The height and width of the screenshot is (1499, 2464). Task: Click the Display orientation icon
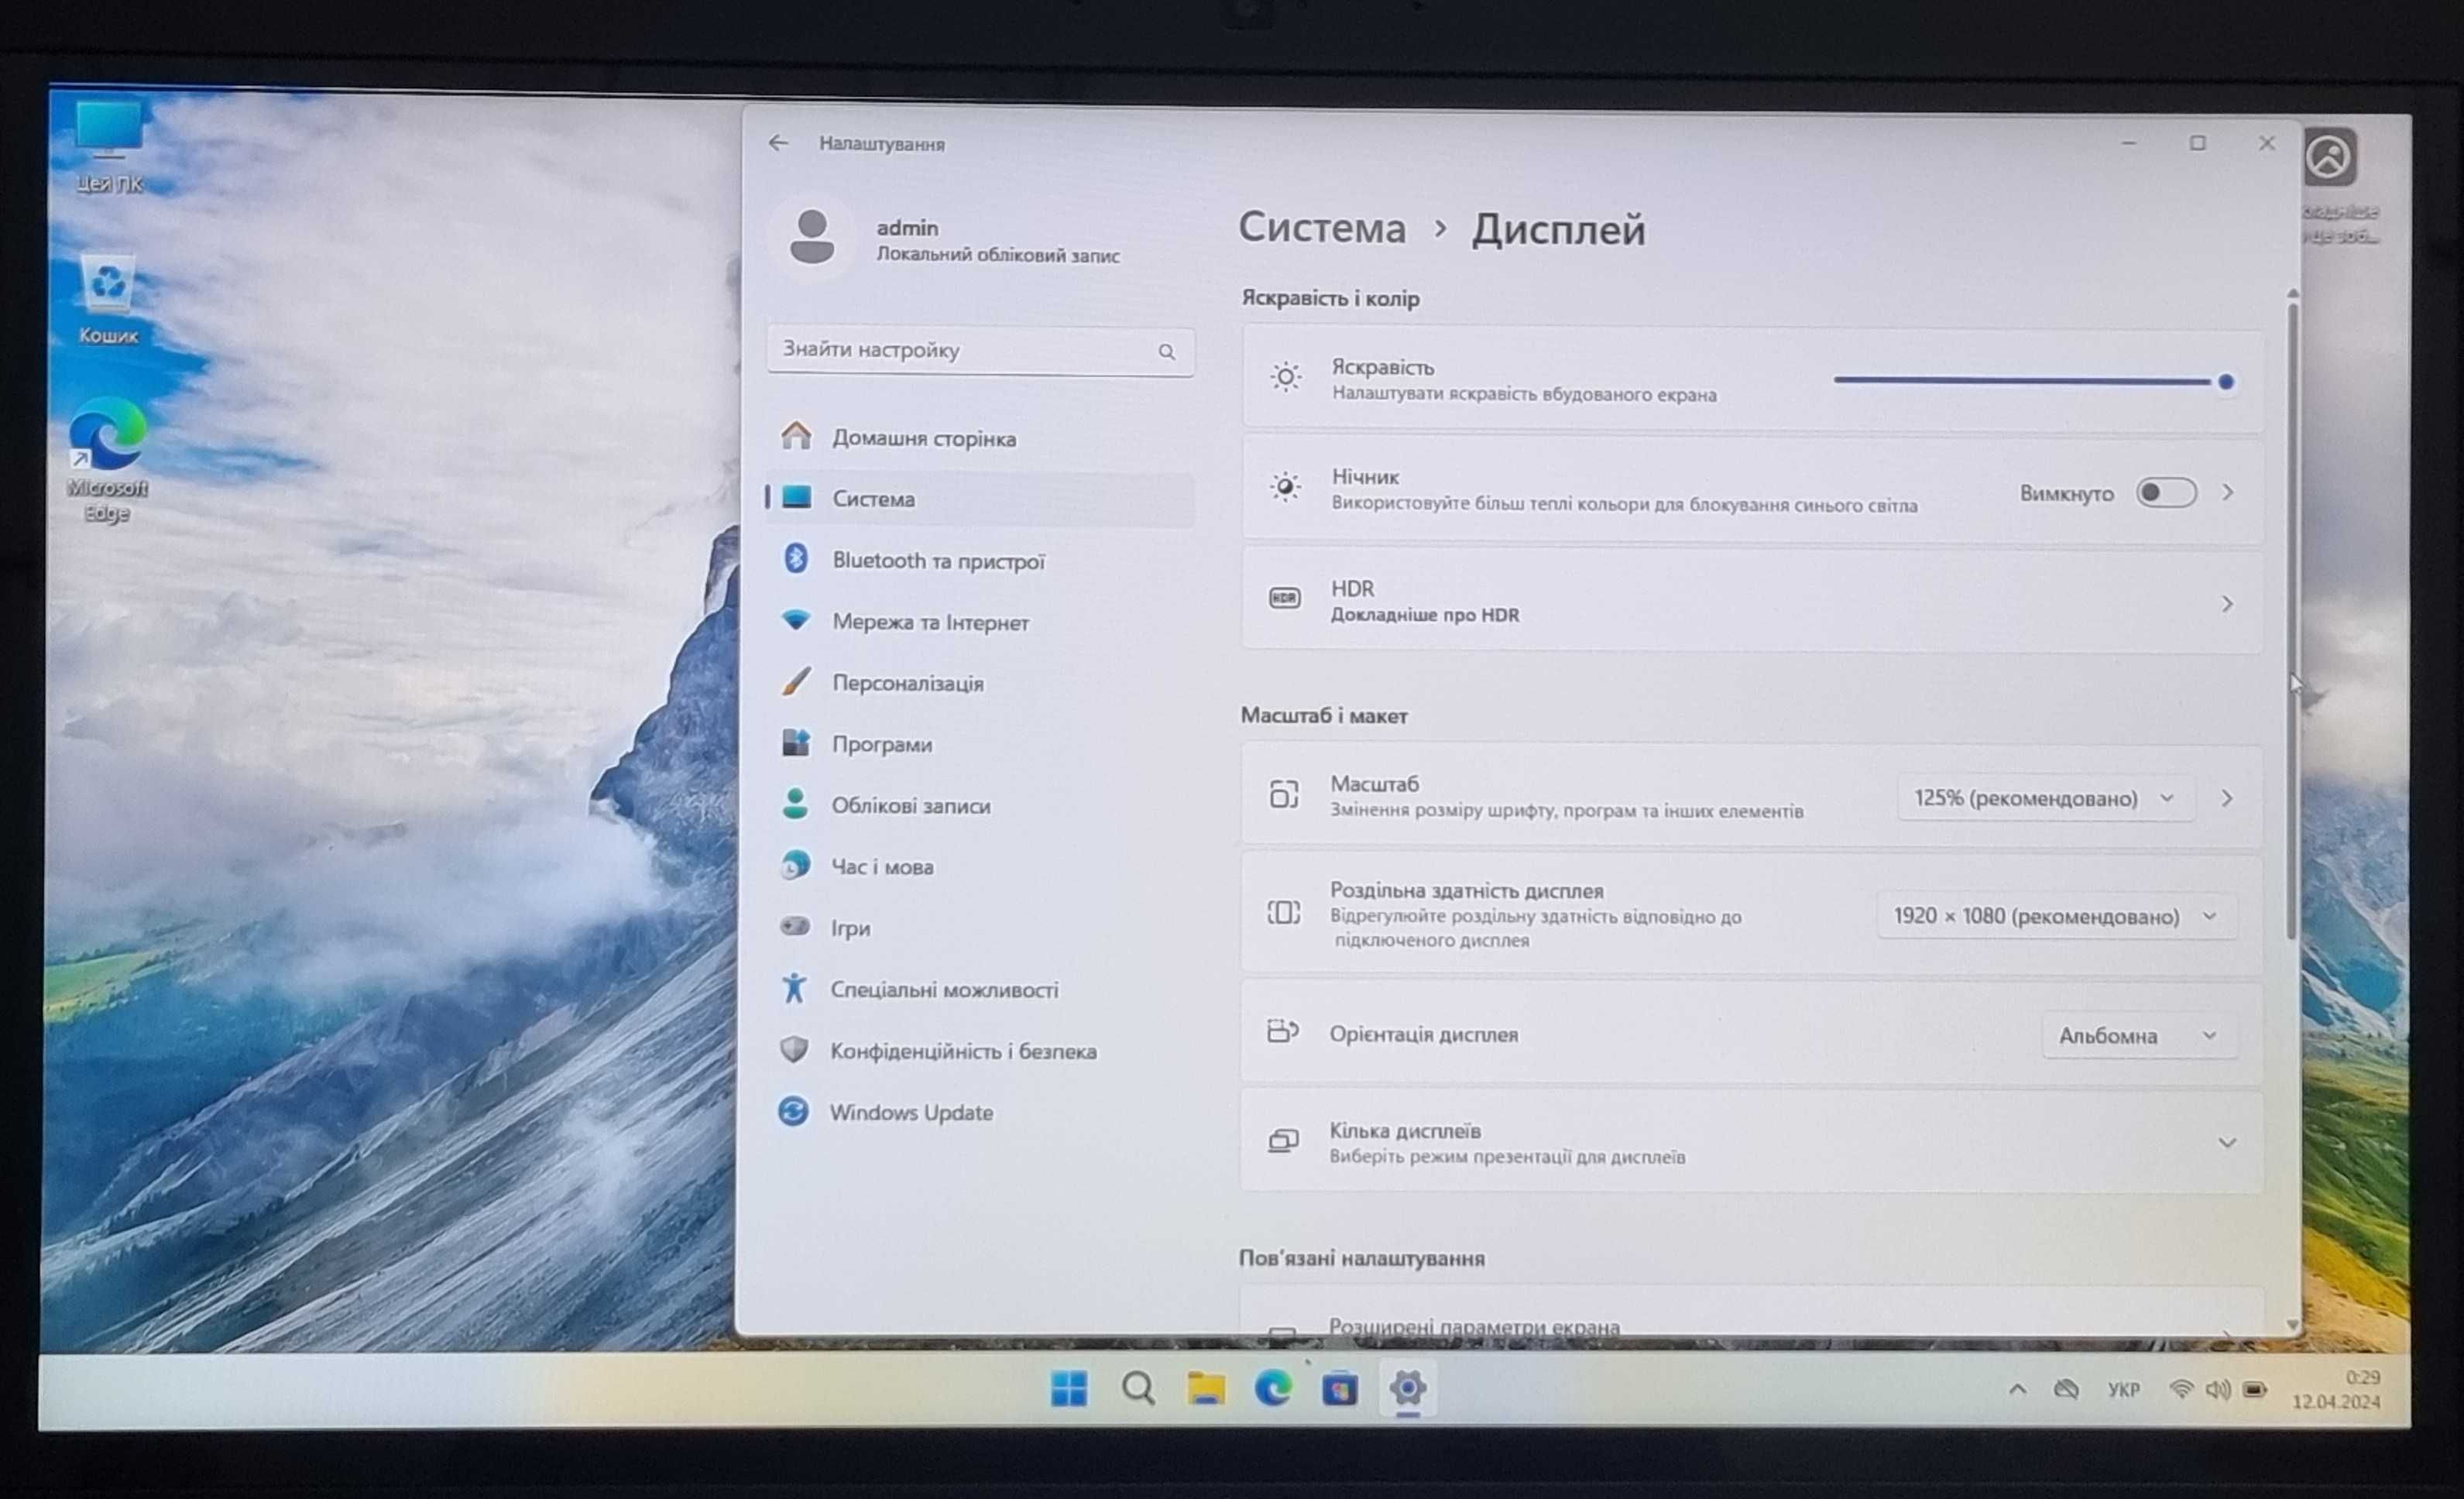pos(1282,1031)
